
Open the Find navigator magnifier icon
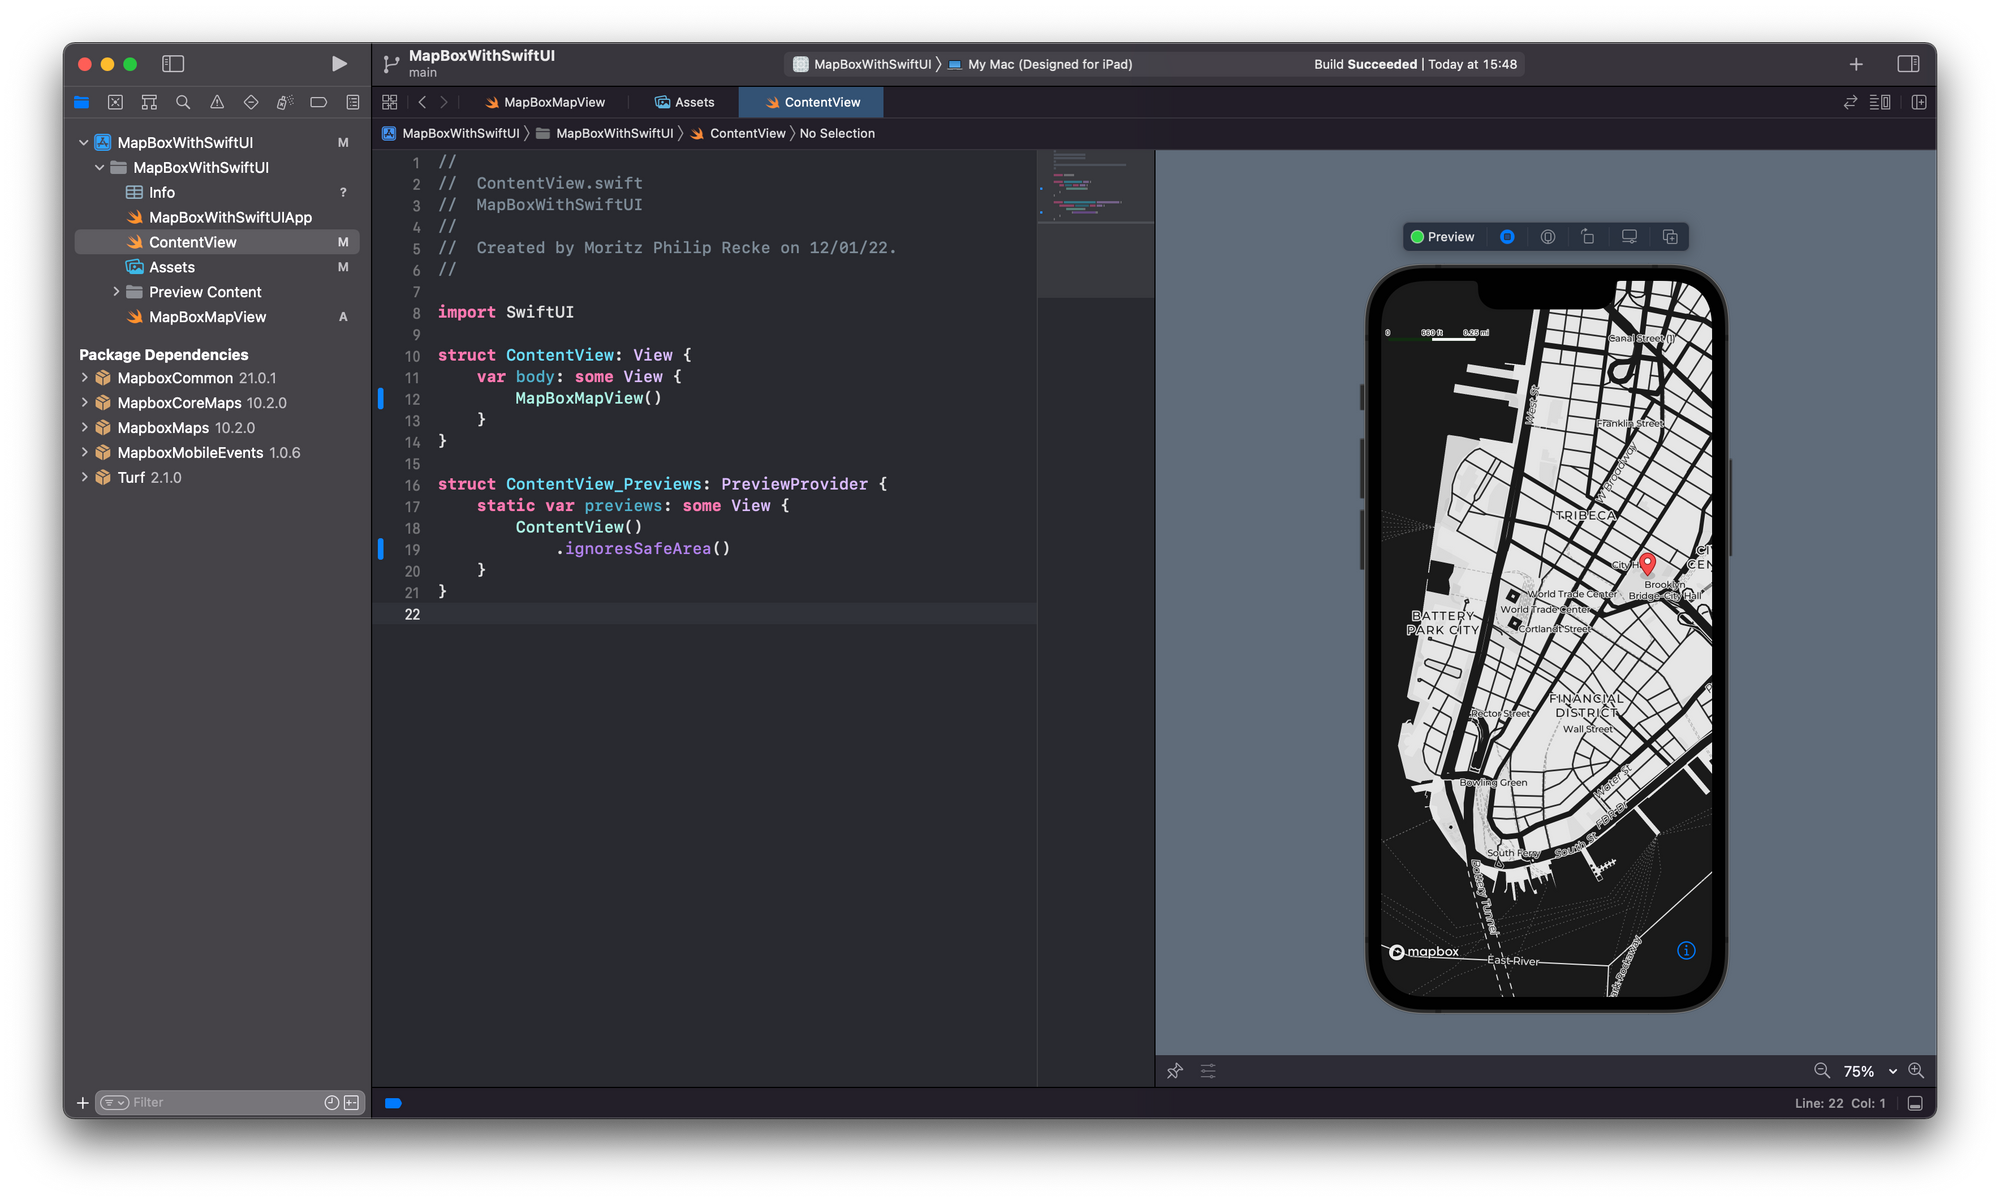point(183,102)
